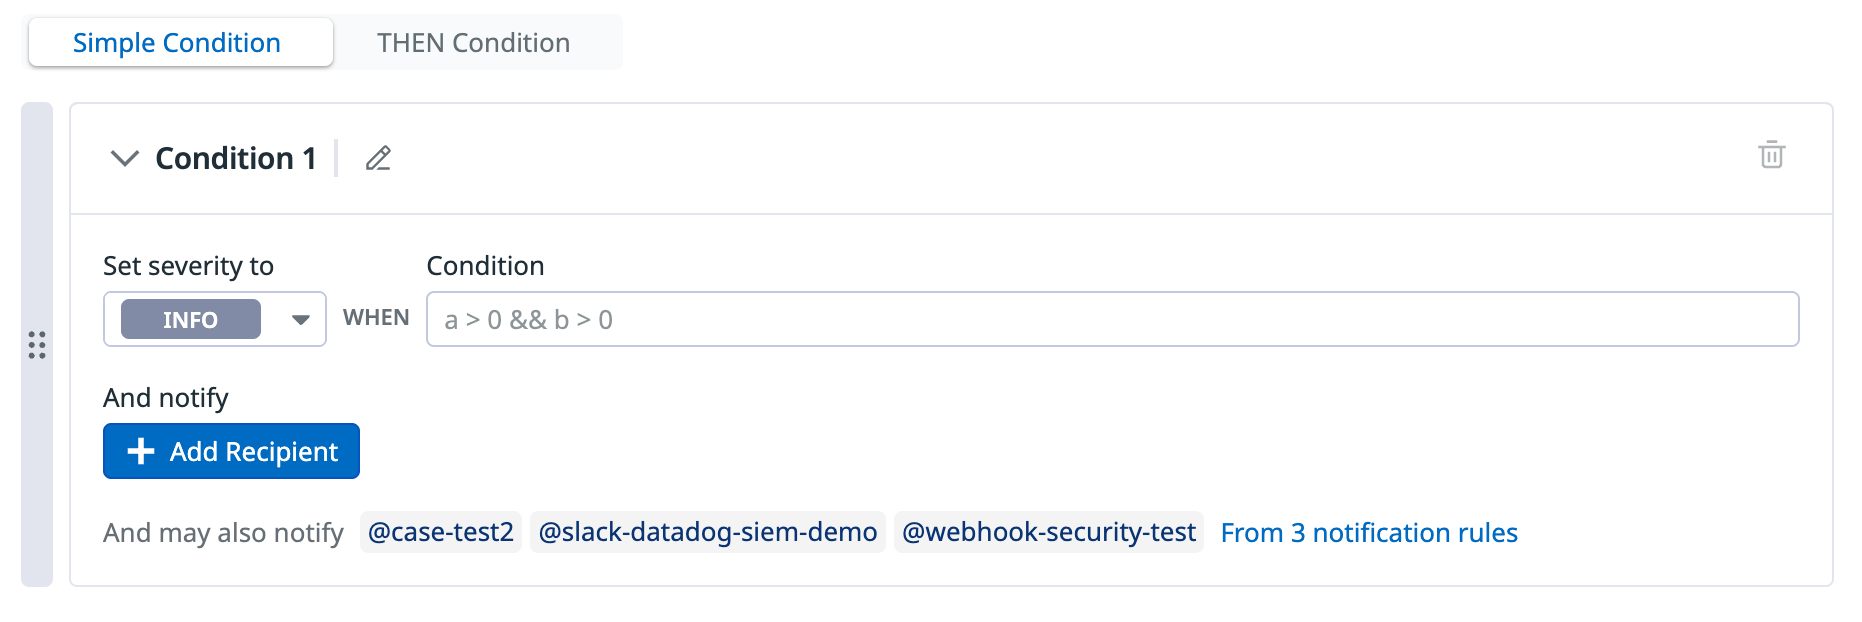This screenshot has width=1862, height=622.
Task: Open the THEN Condition tab
Action: [x=473, y=43]
